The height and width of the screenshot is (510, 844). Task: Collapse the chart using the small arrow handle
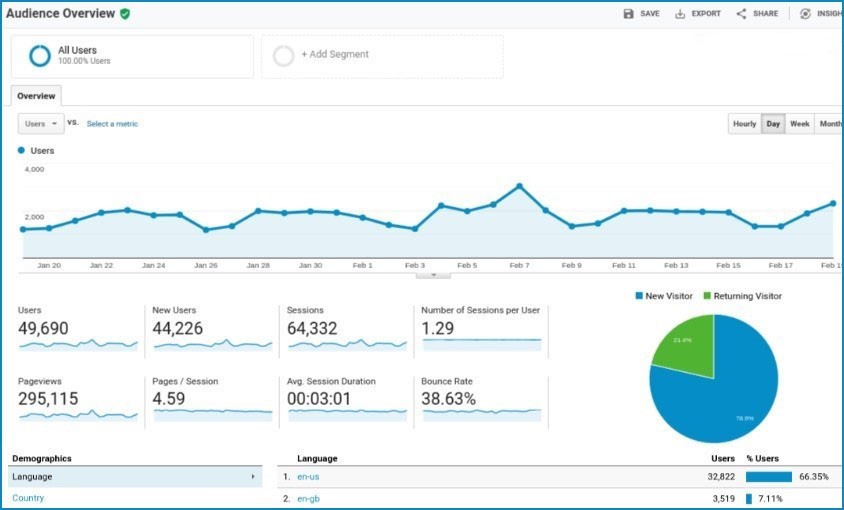(x=433, y=274)
